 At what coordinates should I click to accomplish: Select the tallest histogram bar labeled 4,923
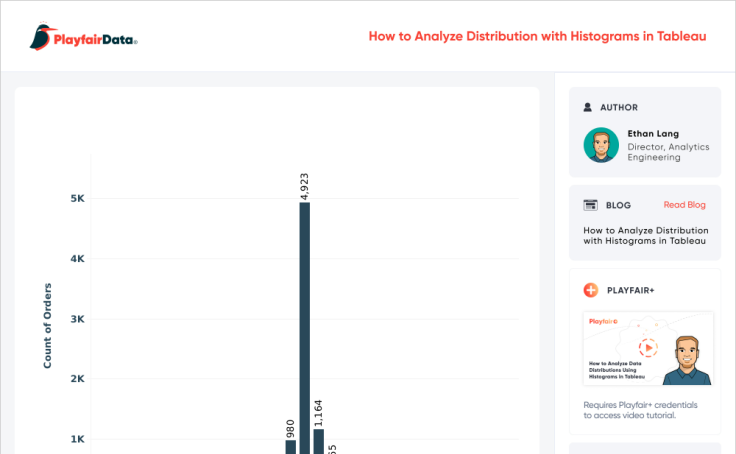(x=305, y=328)
